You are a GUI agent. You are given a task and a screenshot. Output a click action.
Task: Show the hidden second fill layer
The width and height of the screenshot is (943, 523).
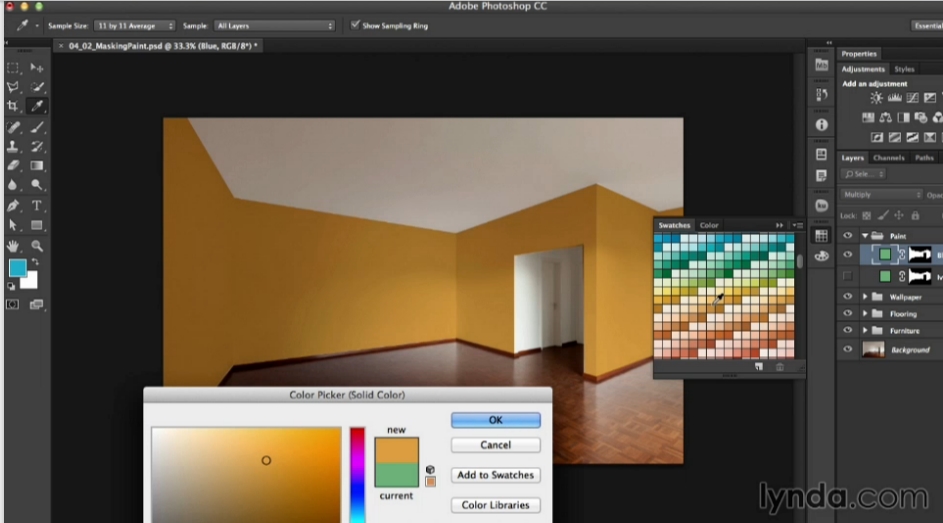(x=847, y=277)
